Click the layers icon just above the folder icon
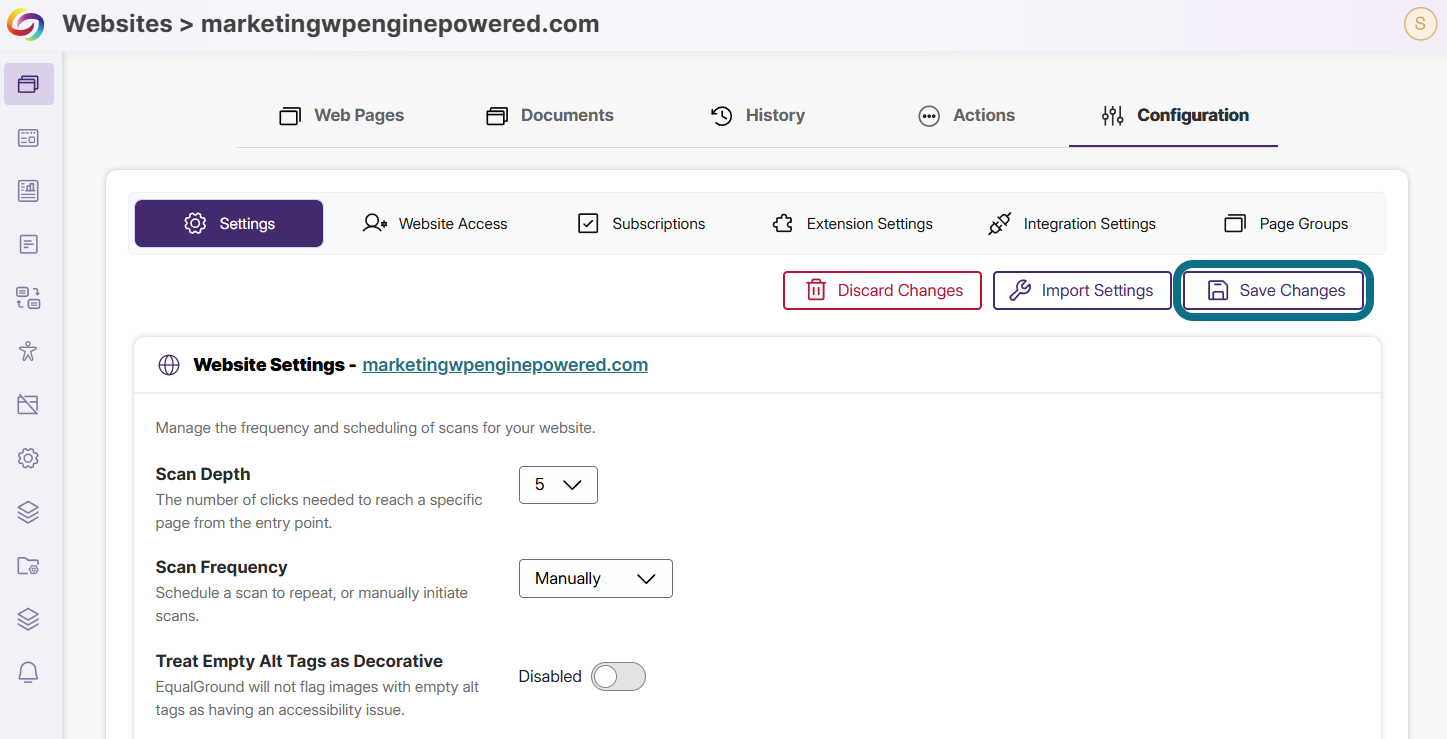This screenshot has width=1447, height=739. point(28,512)
